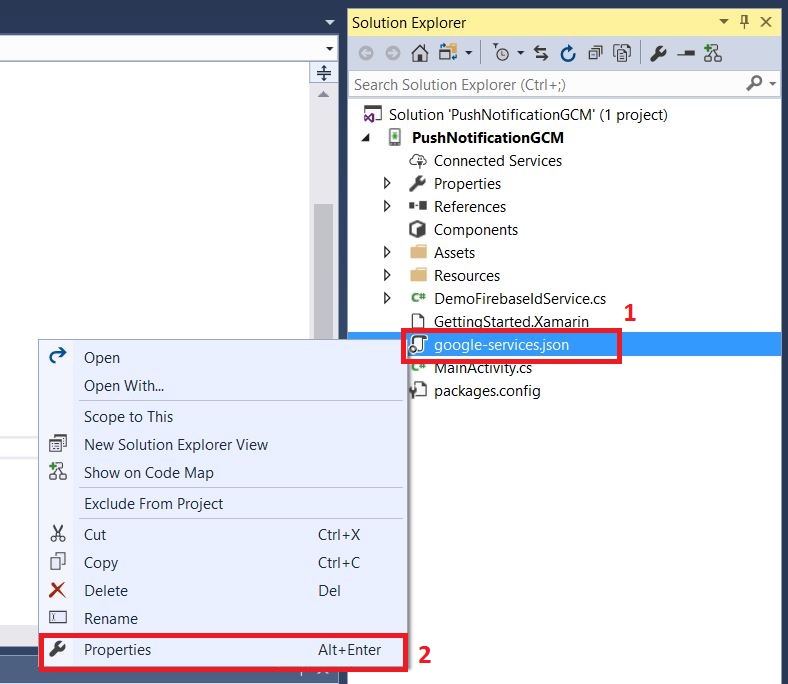Click the Components box icon

pos(418,230)
